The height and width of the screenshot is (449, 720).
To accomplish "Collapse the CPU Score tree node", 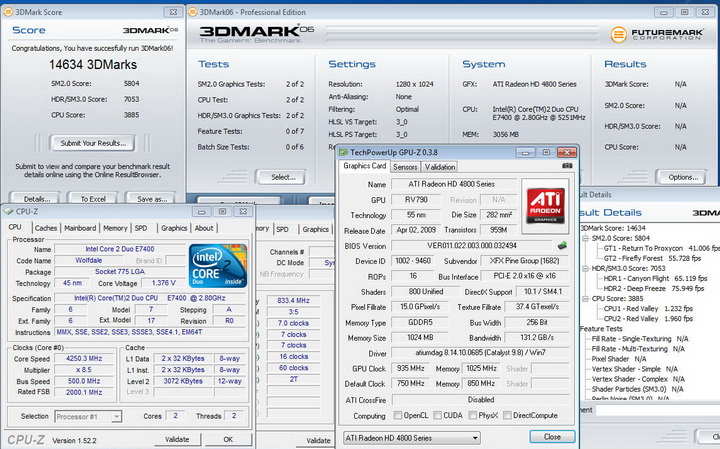I will [585, 299].
